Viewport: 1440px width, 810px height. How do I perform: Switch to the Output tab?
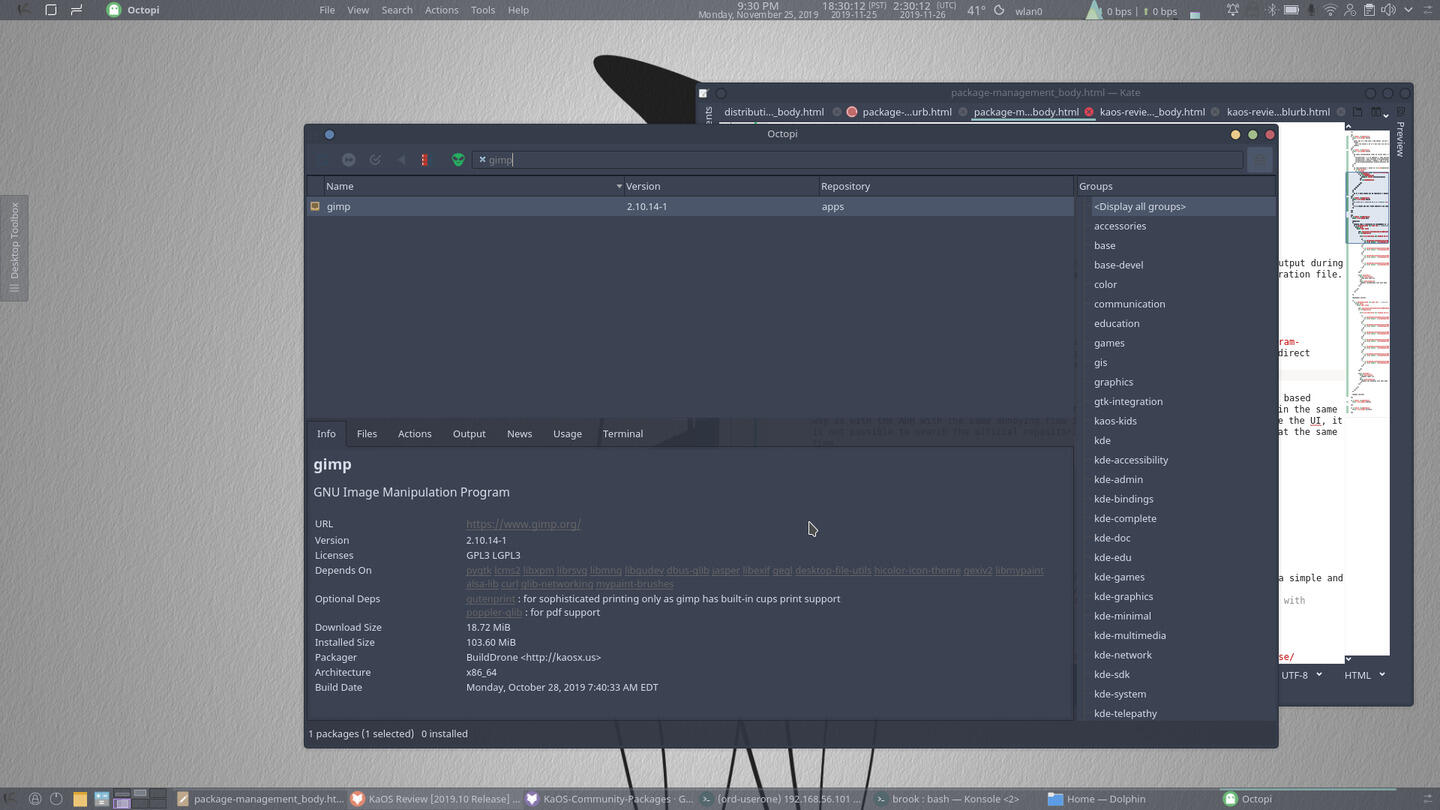469,434
